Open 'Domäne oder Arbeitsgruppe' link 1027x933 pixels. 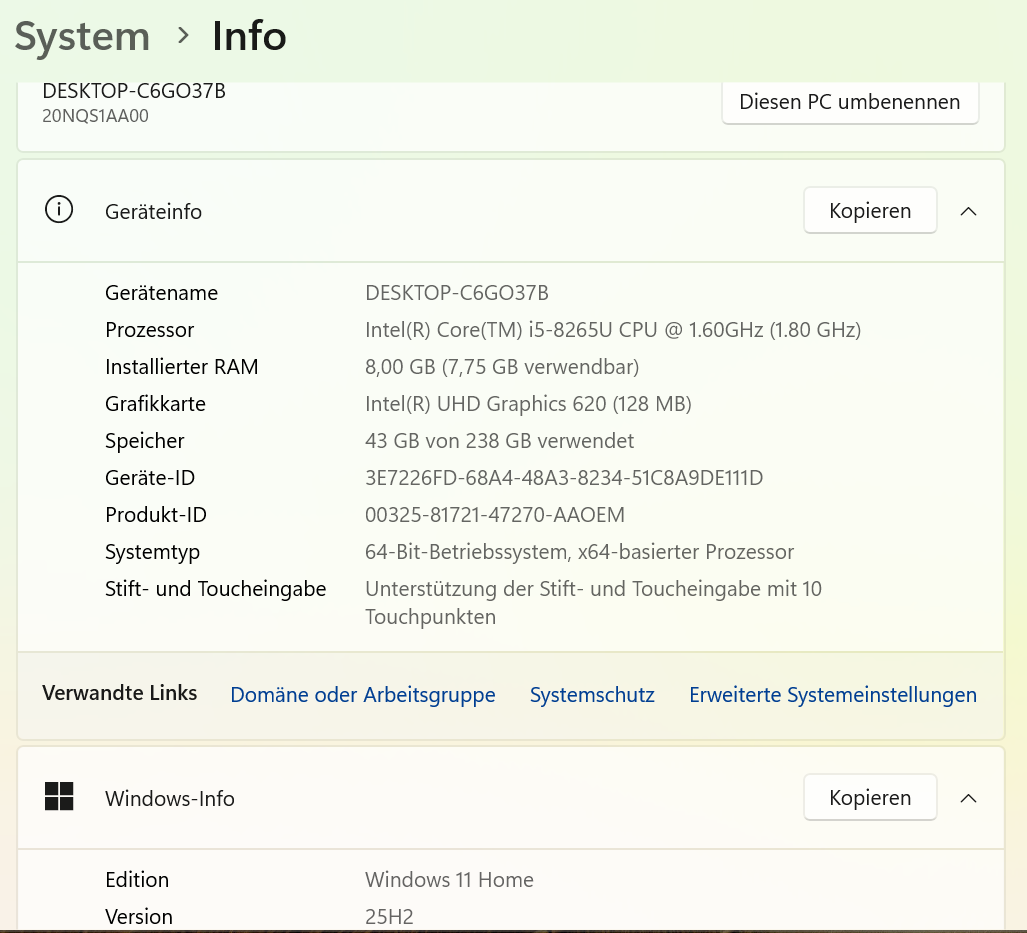(363, 695)
